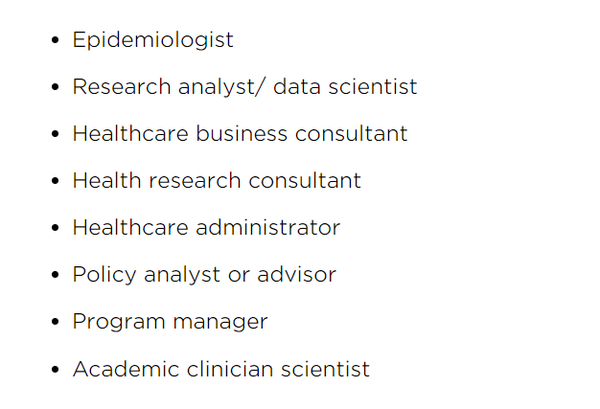Click the bullet beside Health research consultant
Image resolution: width=600 pixels, height=409 pixels.
click(55, 181)
